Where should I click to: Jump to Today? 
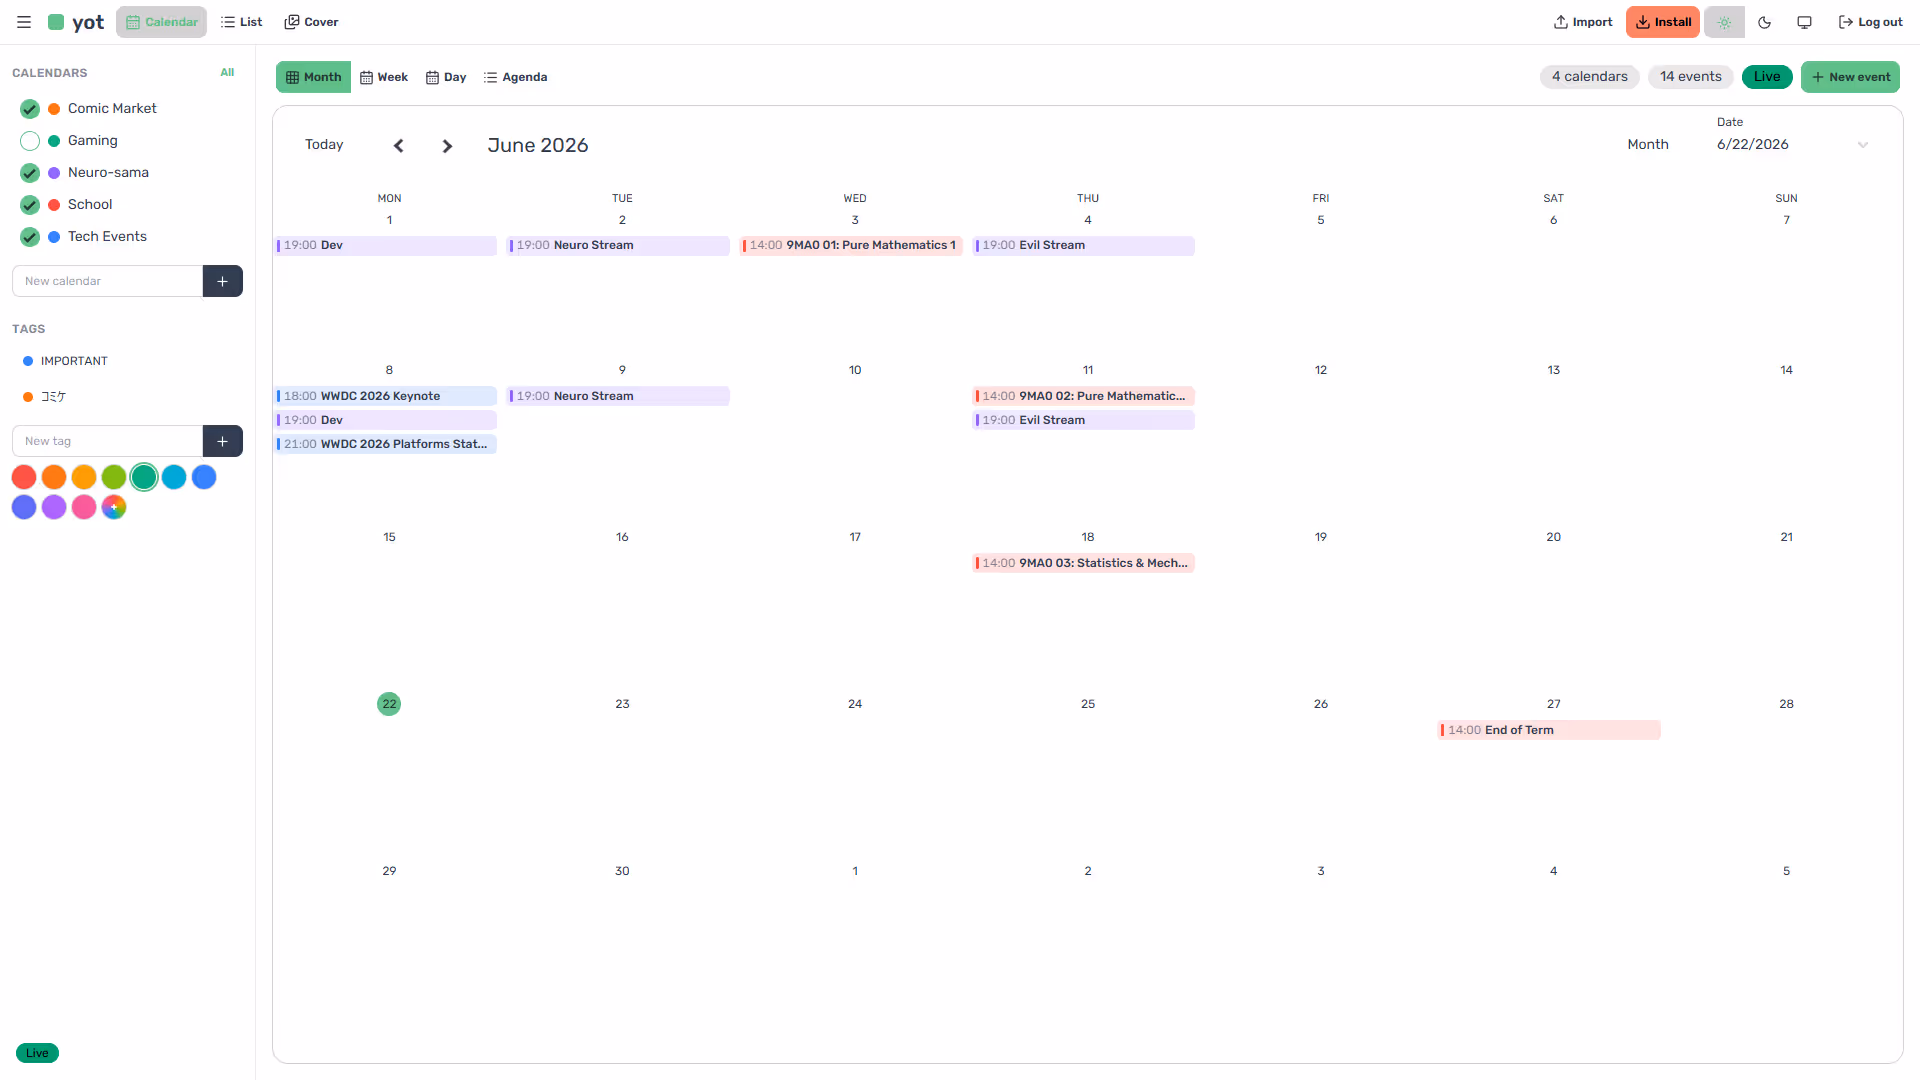324,145
